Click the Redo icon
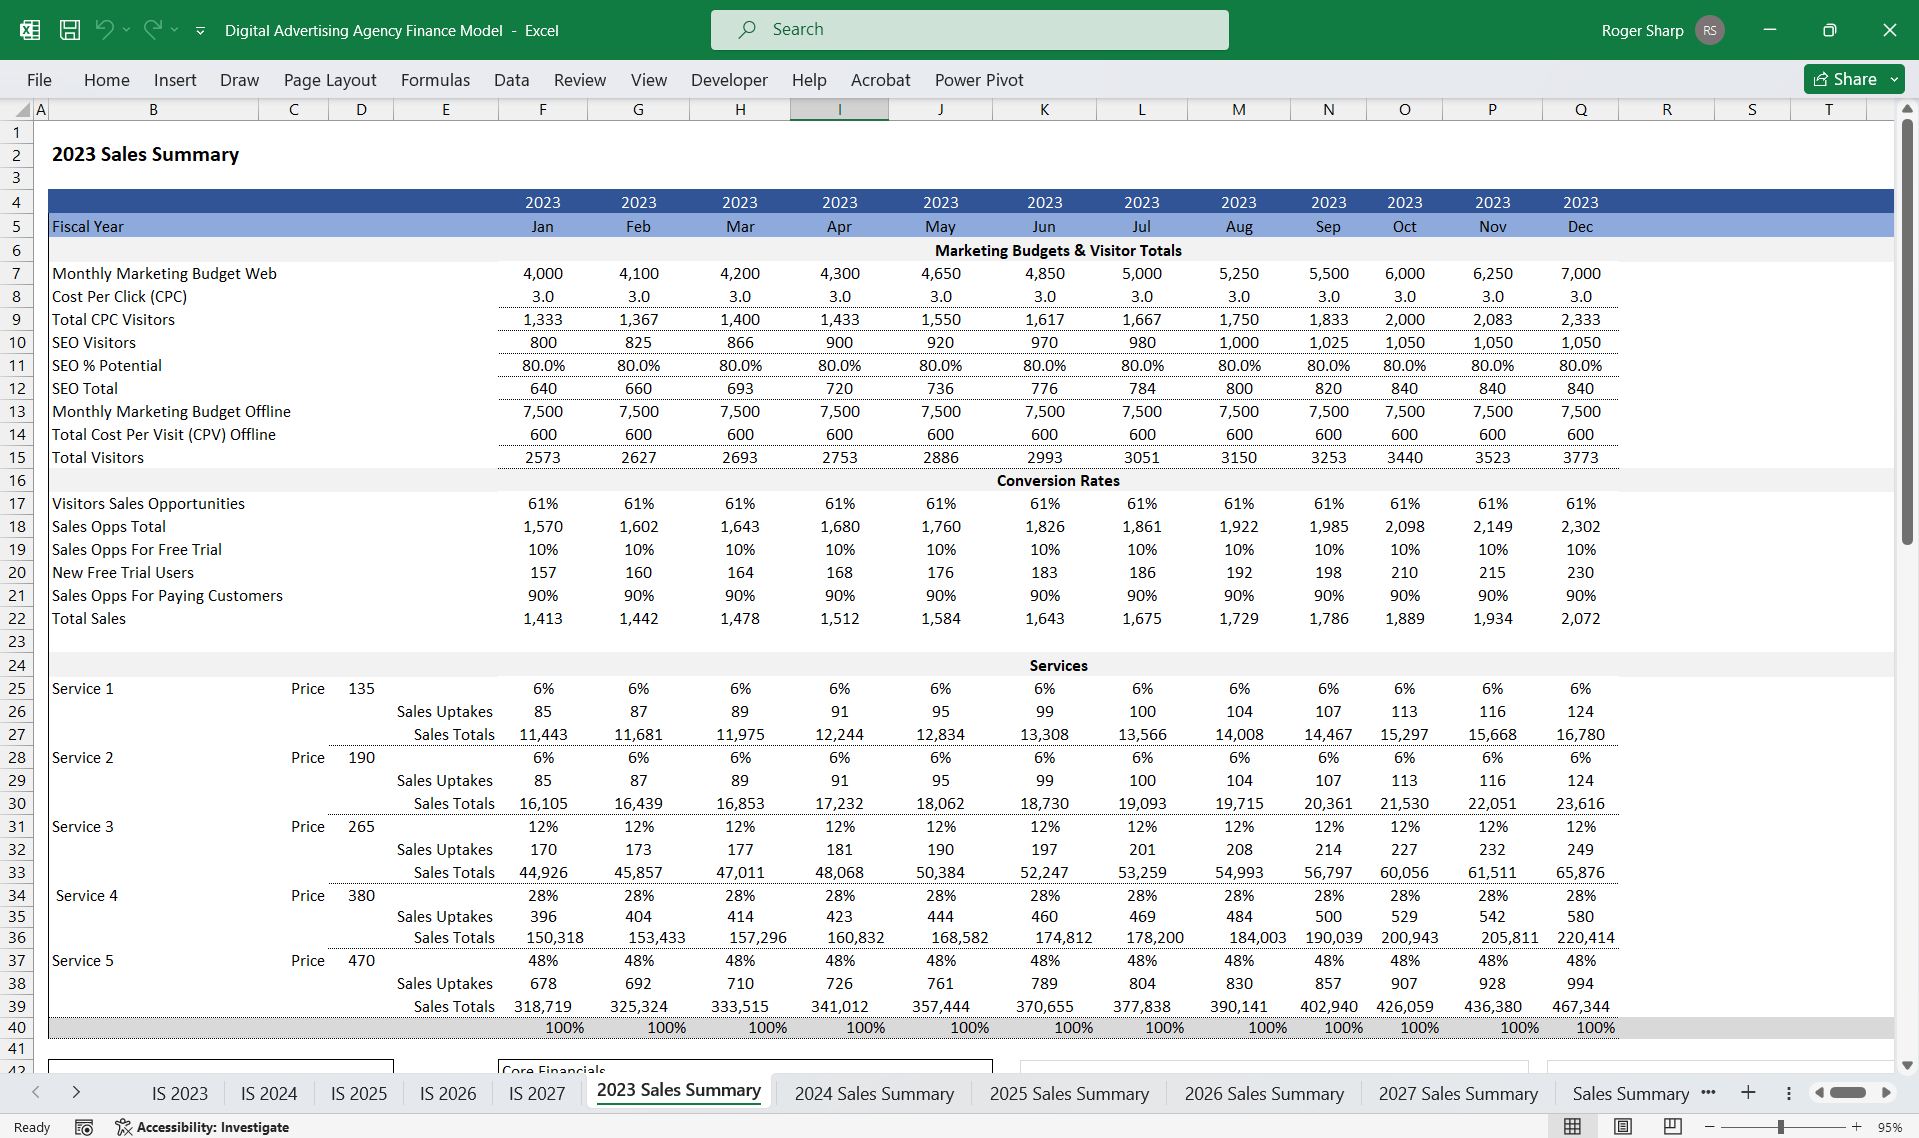 pyautogui.click(x=151, y=30)
